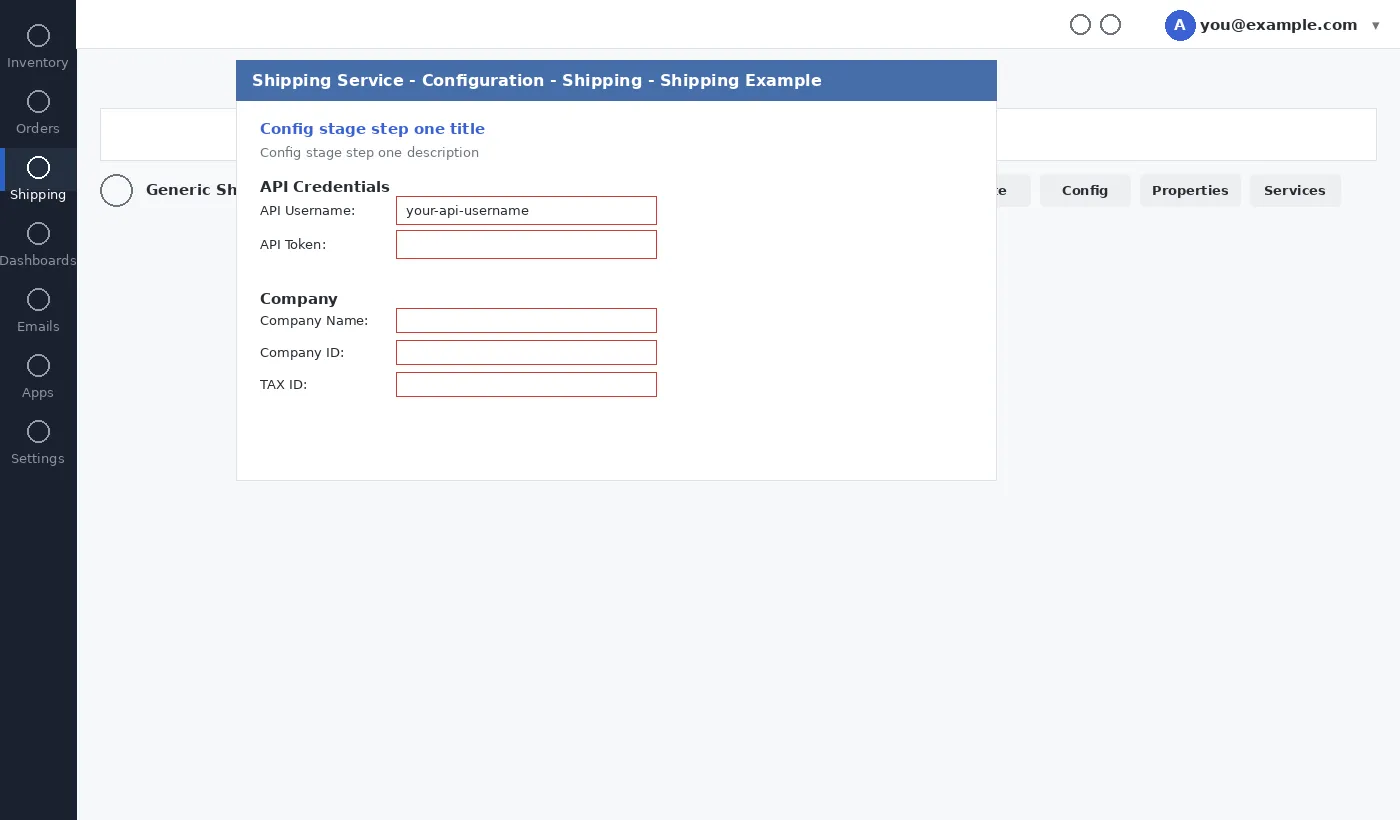Image resolution: width=1400 pixels, height=820 pixels.
Task: Focus the Company Name input
Action: [x=526, y=320]
